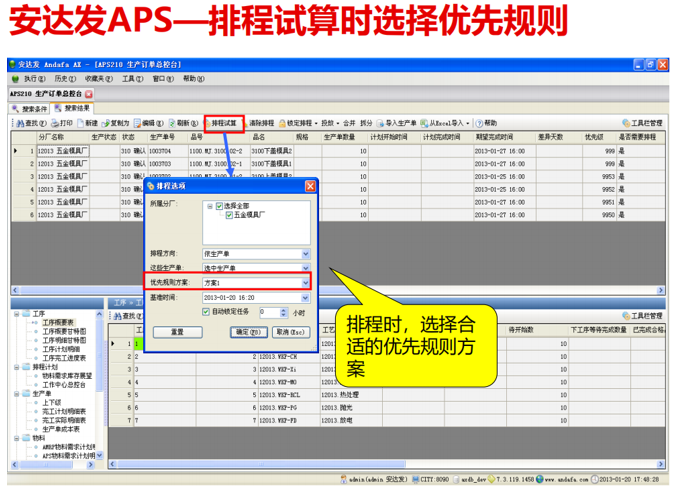Toggle 自动锁定任务 checkbox
Image resolution: width=684 pixels, height=497 pixels.
(206, 312)
